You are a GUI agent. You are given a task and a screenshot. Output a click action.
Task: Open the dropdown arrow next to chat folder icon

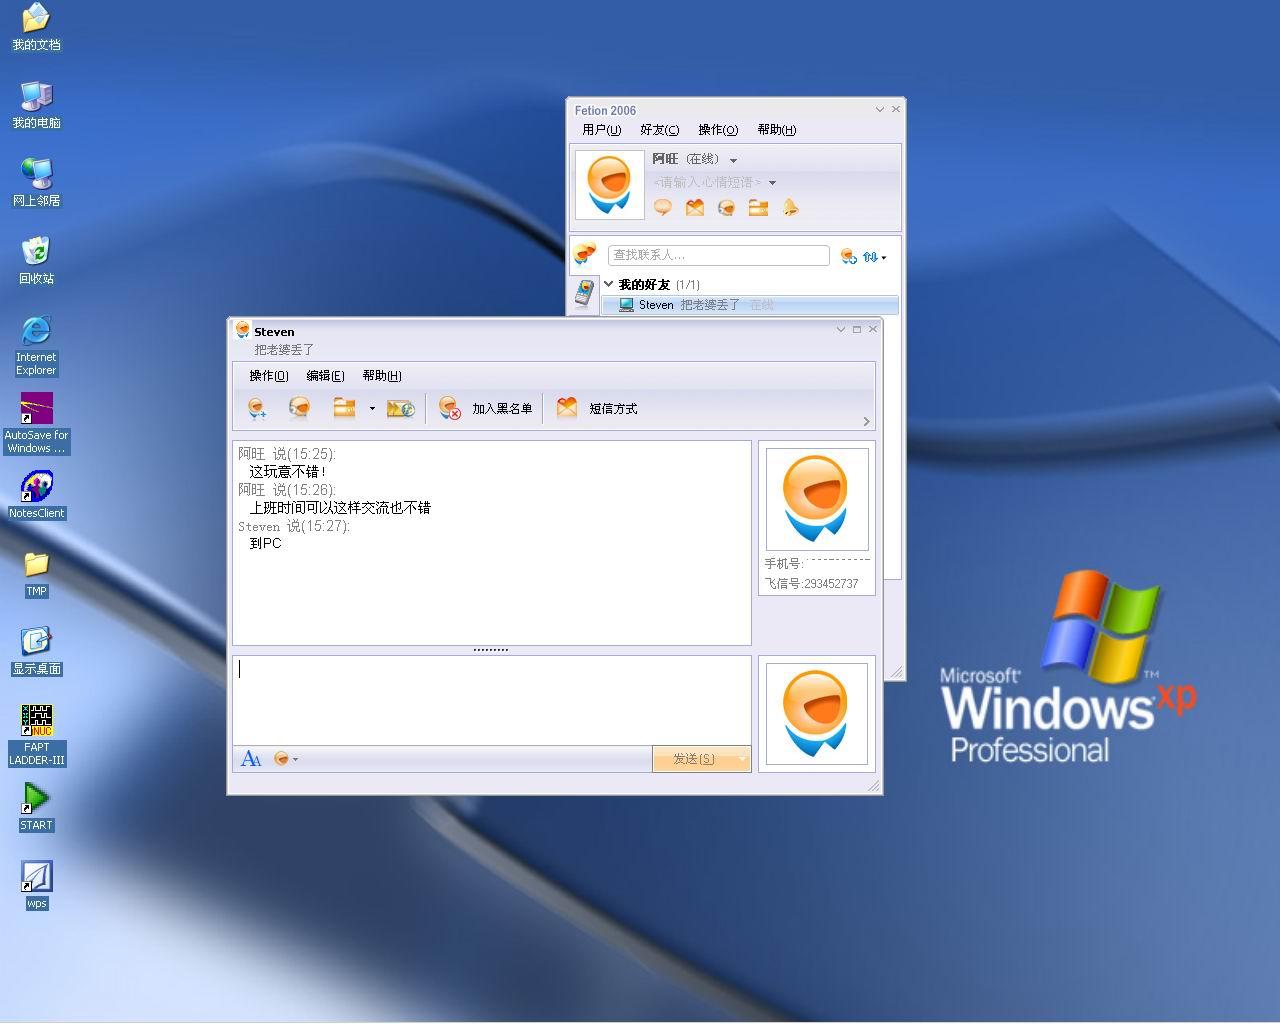tap(372, 408)
